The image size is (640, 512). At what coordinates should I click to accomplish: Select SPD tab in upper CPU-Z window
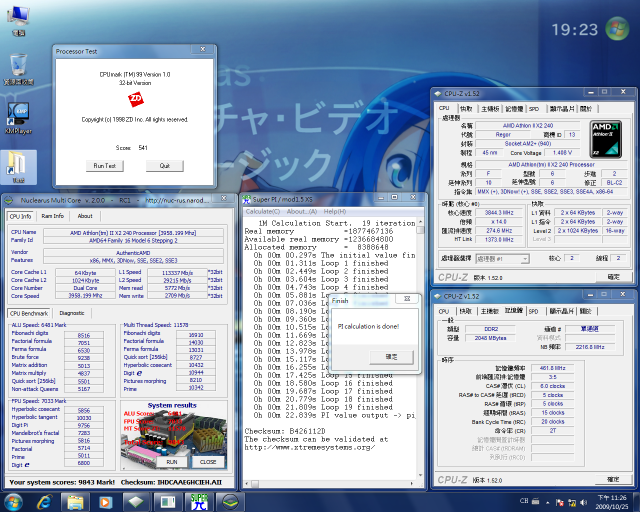tap(534, 108)
